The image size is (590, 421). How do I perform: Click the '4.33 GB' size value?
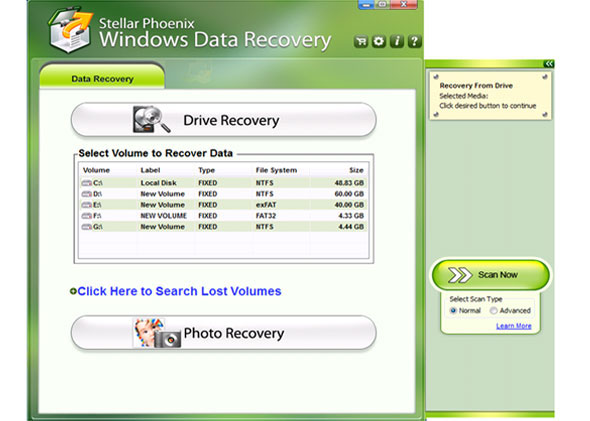click(351, 216)
